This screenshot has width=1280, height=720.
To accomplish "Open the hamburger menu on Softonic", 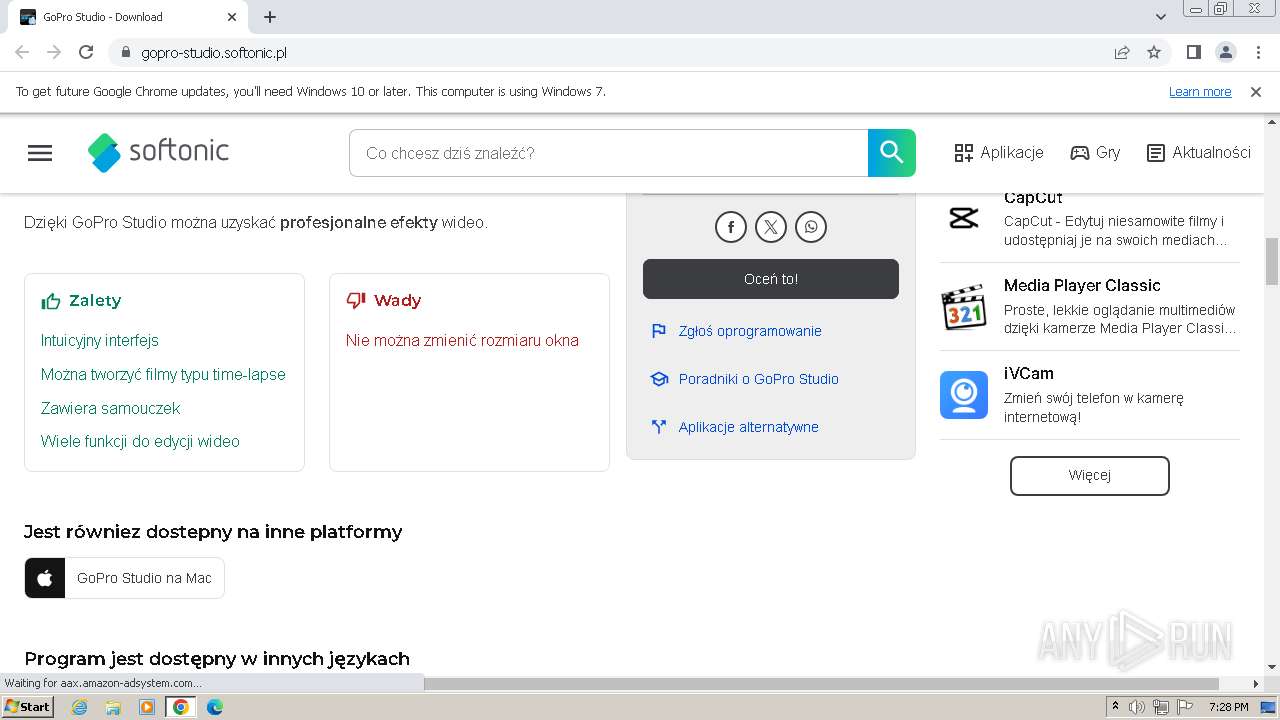I will [x=40, y=153].
